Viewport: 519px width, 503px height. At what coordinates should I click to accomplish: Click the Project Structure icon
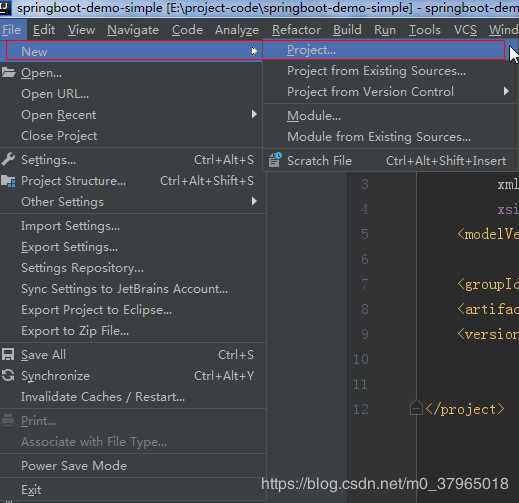coord(8,181)
